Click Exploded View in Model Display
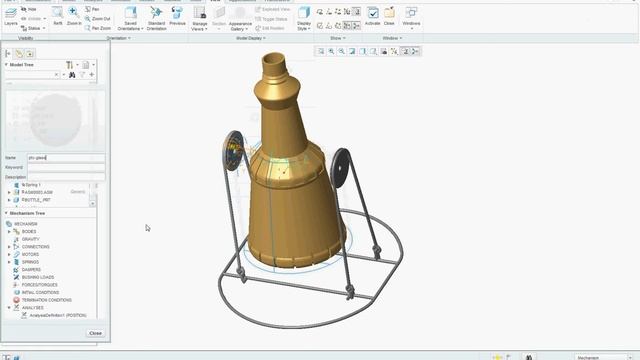640x360 pixels. [273, 9]
